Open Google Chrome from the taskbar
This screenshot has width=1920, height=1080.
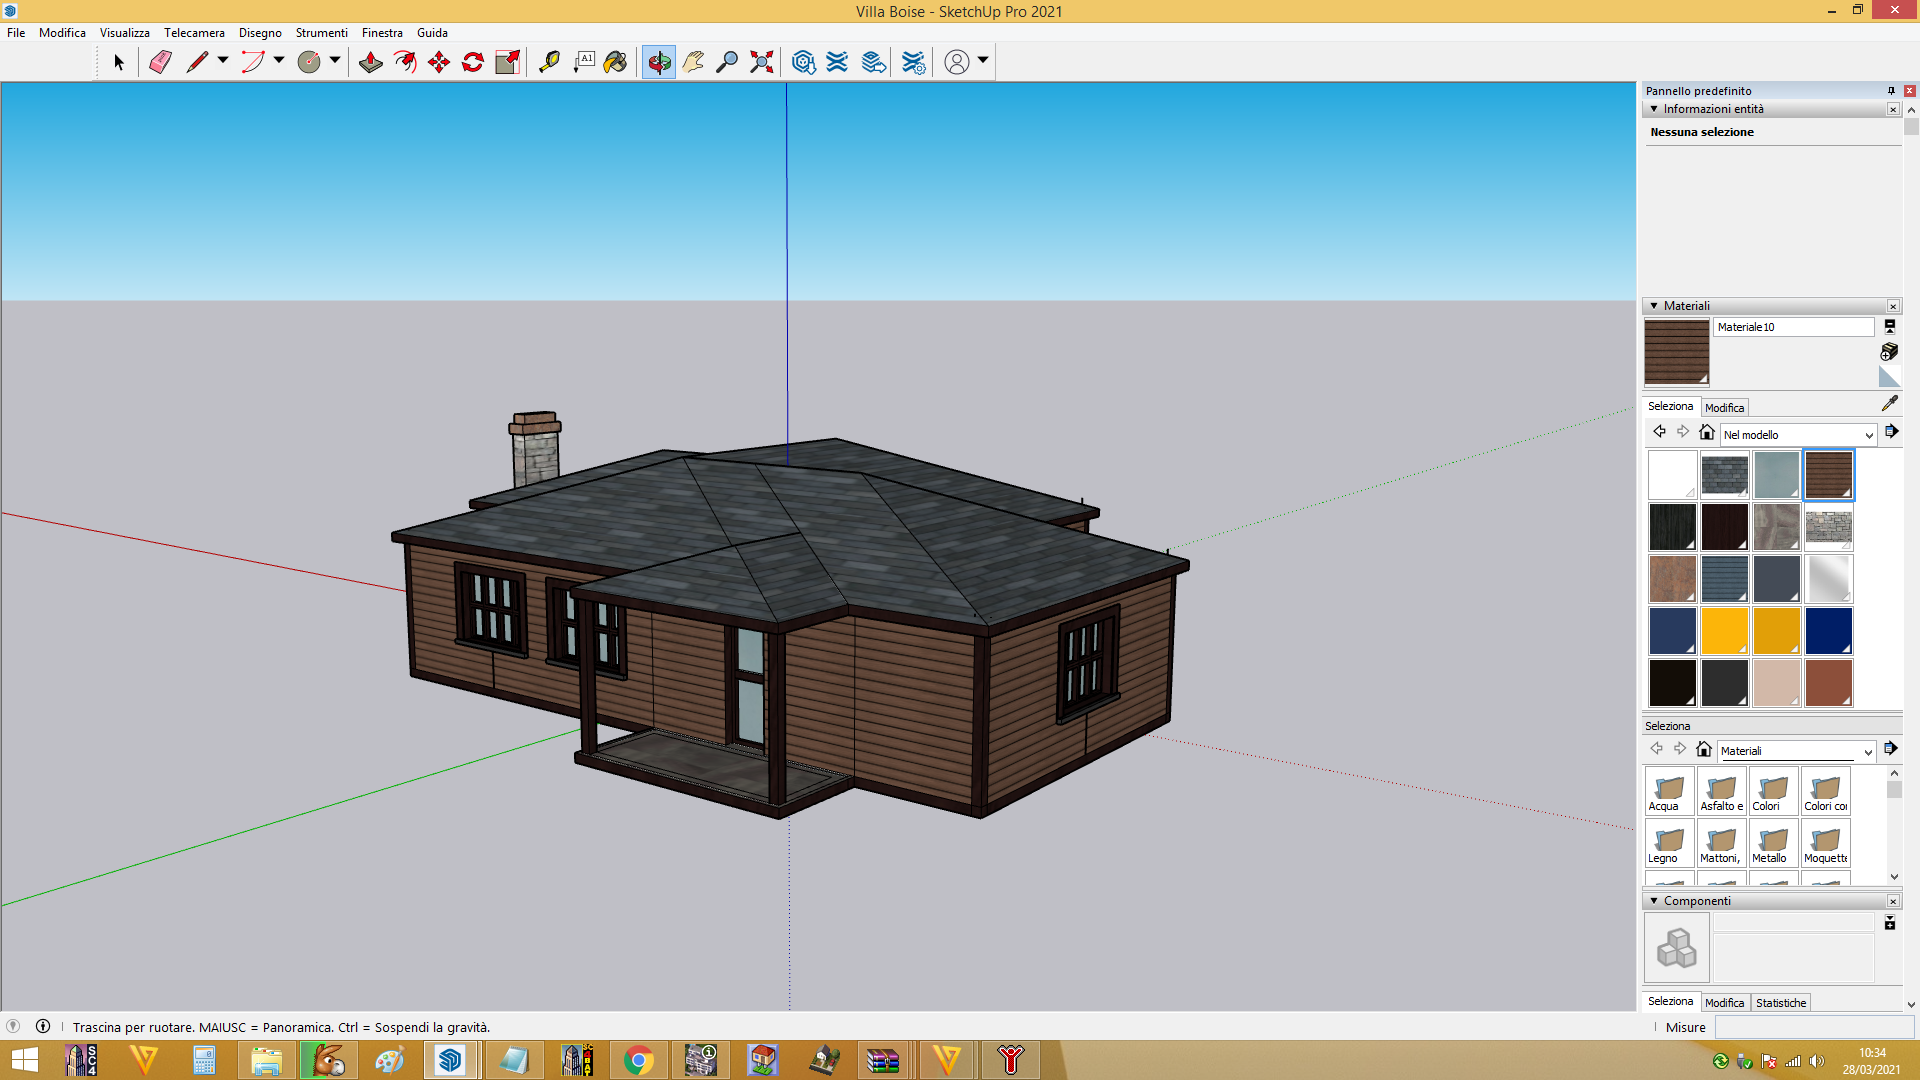click(x=638, y=1060)
